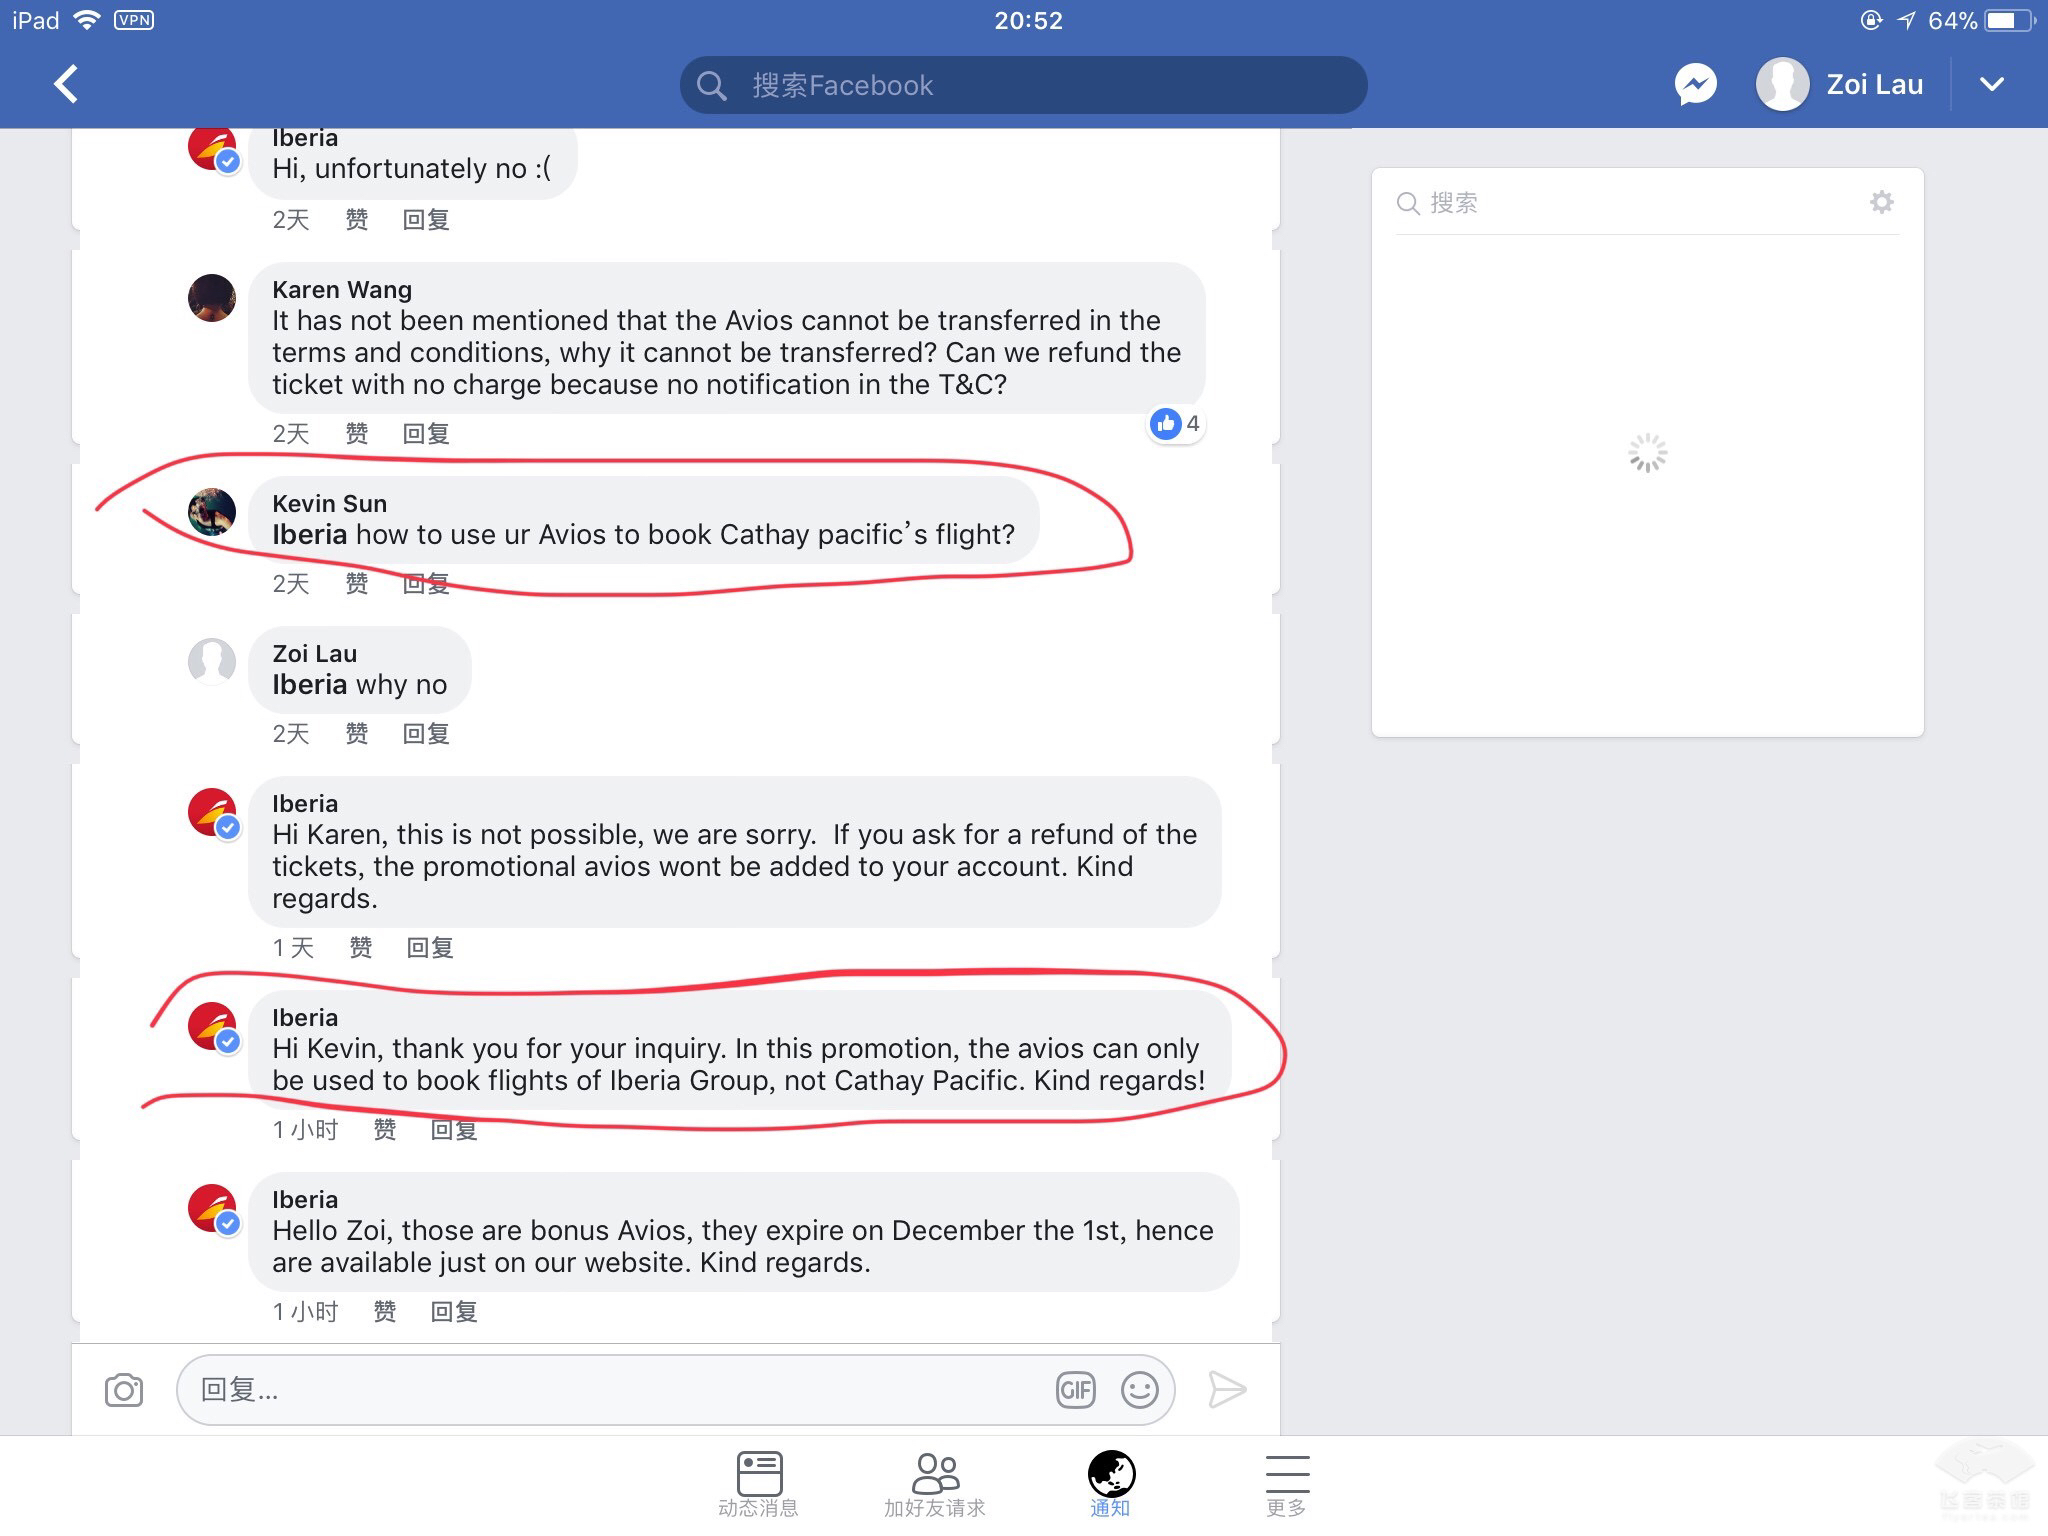Select the 通知 notifications tab

pos(1111,1484)
